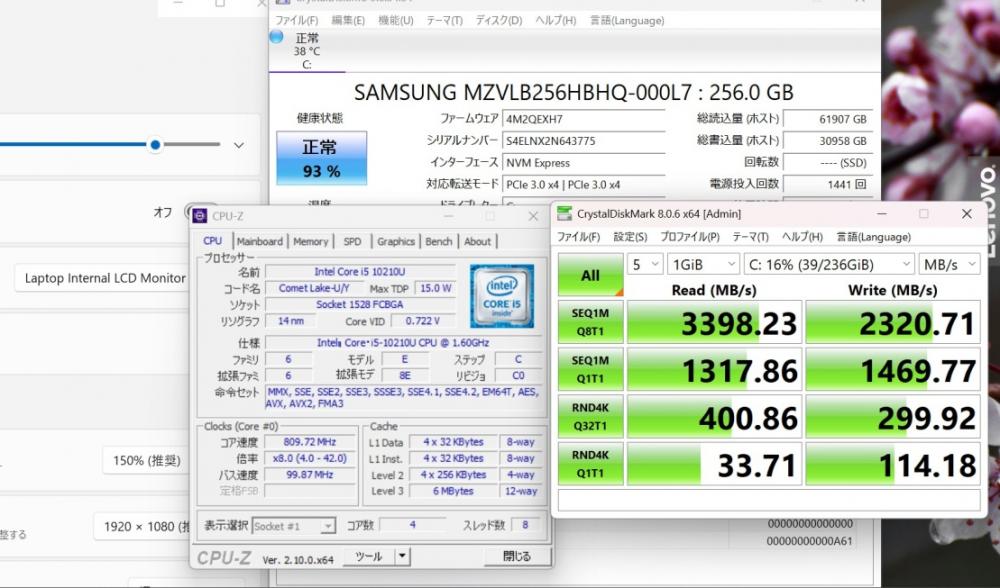The height and width of the screenshot is (588, 1000).
Task: Click the 正常 93 % health status button
Action: (321, 158)
